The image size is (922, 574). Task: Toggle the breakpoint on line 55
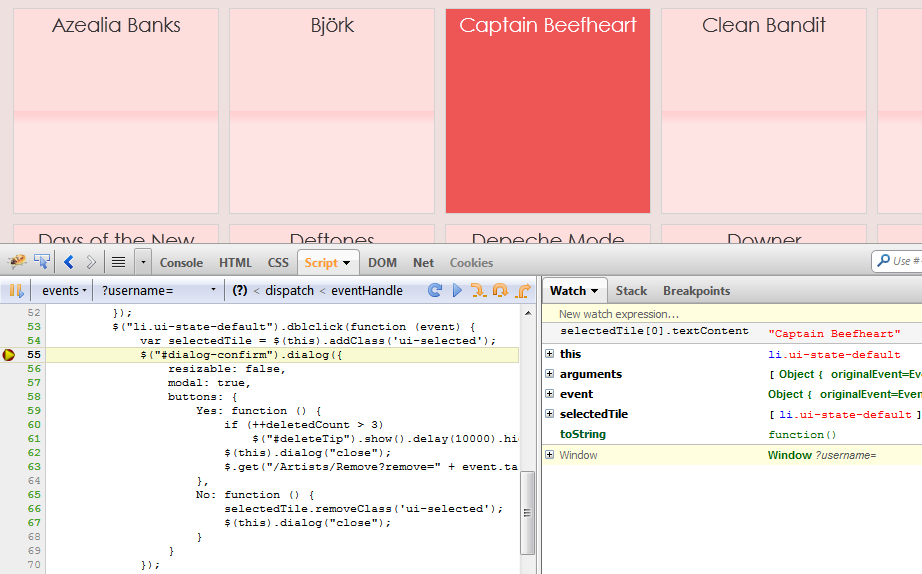tap(9, 355)
